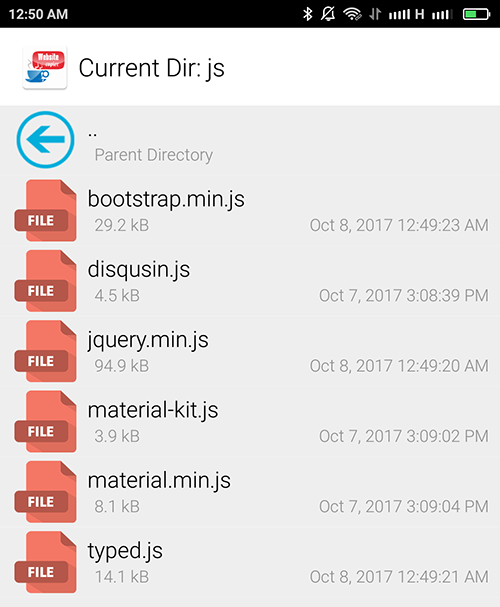Tap the file icon beside jquery.min.js
Screen dimensions: 500x607
(x=45, y=351)
